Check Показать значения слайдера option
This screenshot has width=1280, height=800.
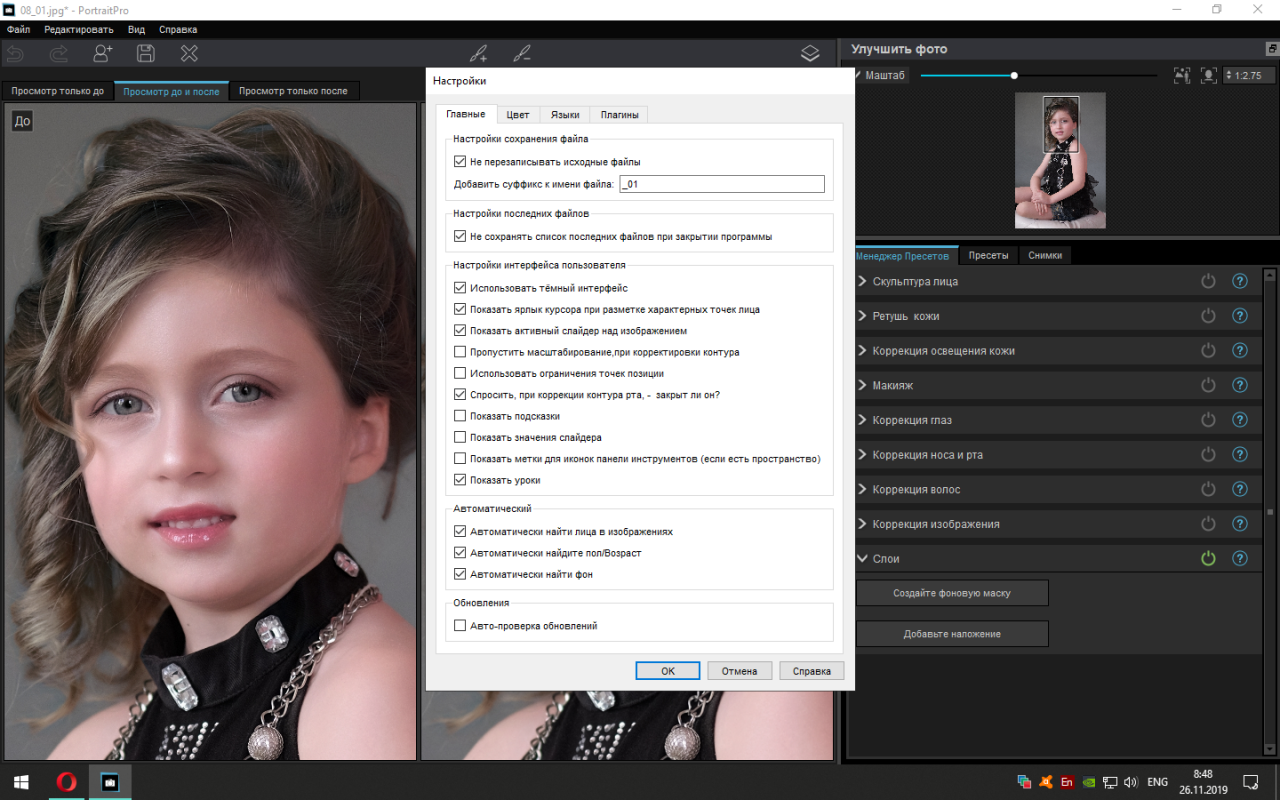pyautogui.click(x=460, y=437)
